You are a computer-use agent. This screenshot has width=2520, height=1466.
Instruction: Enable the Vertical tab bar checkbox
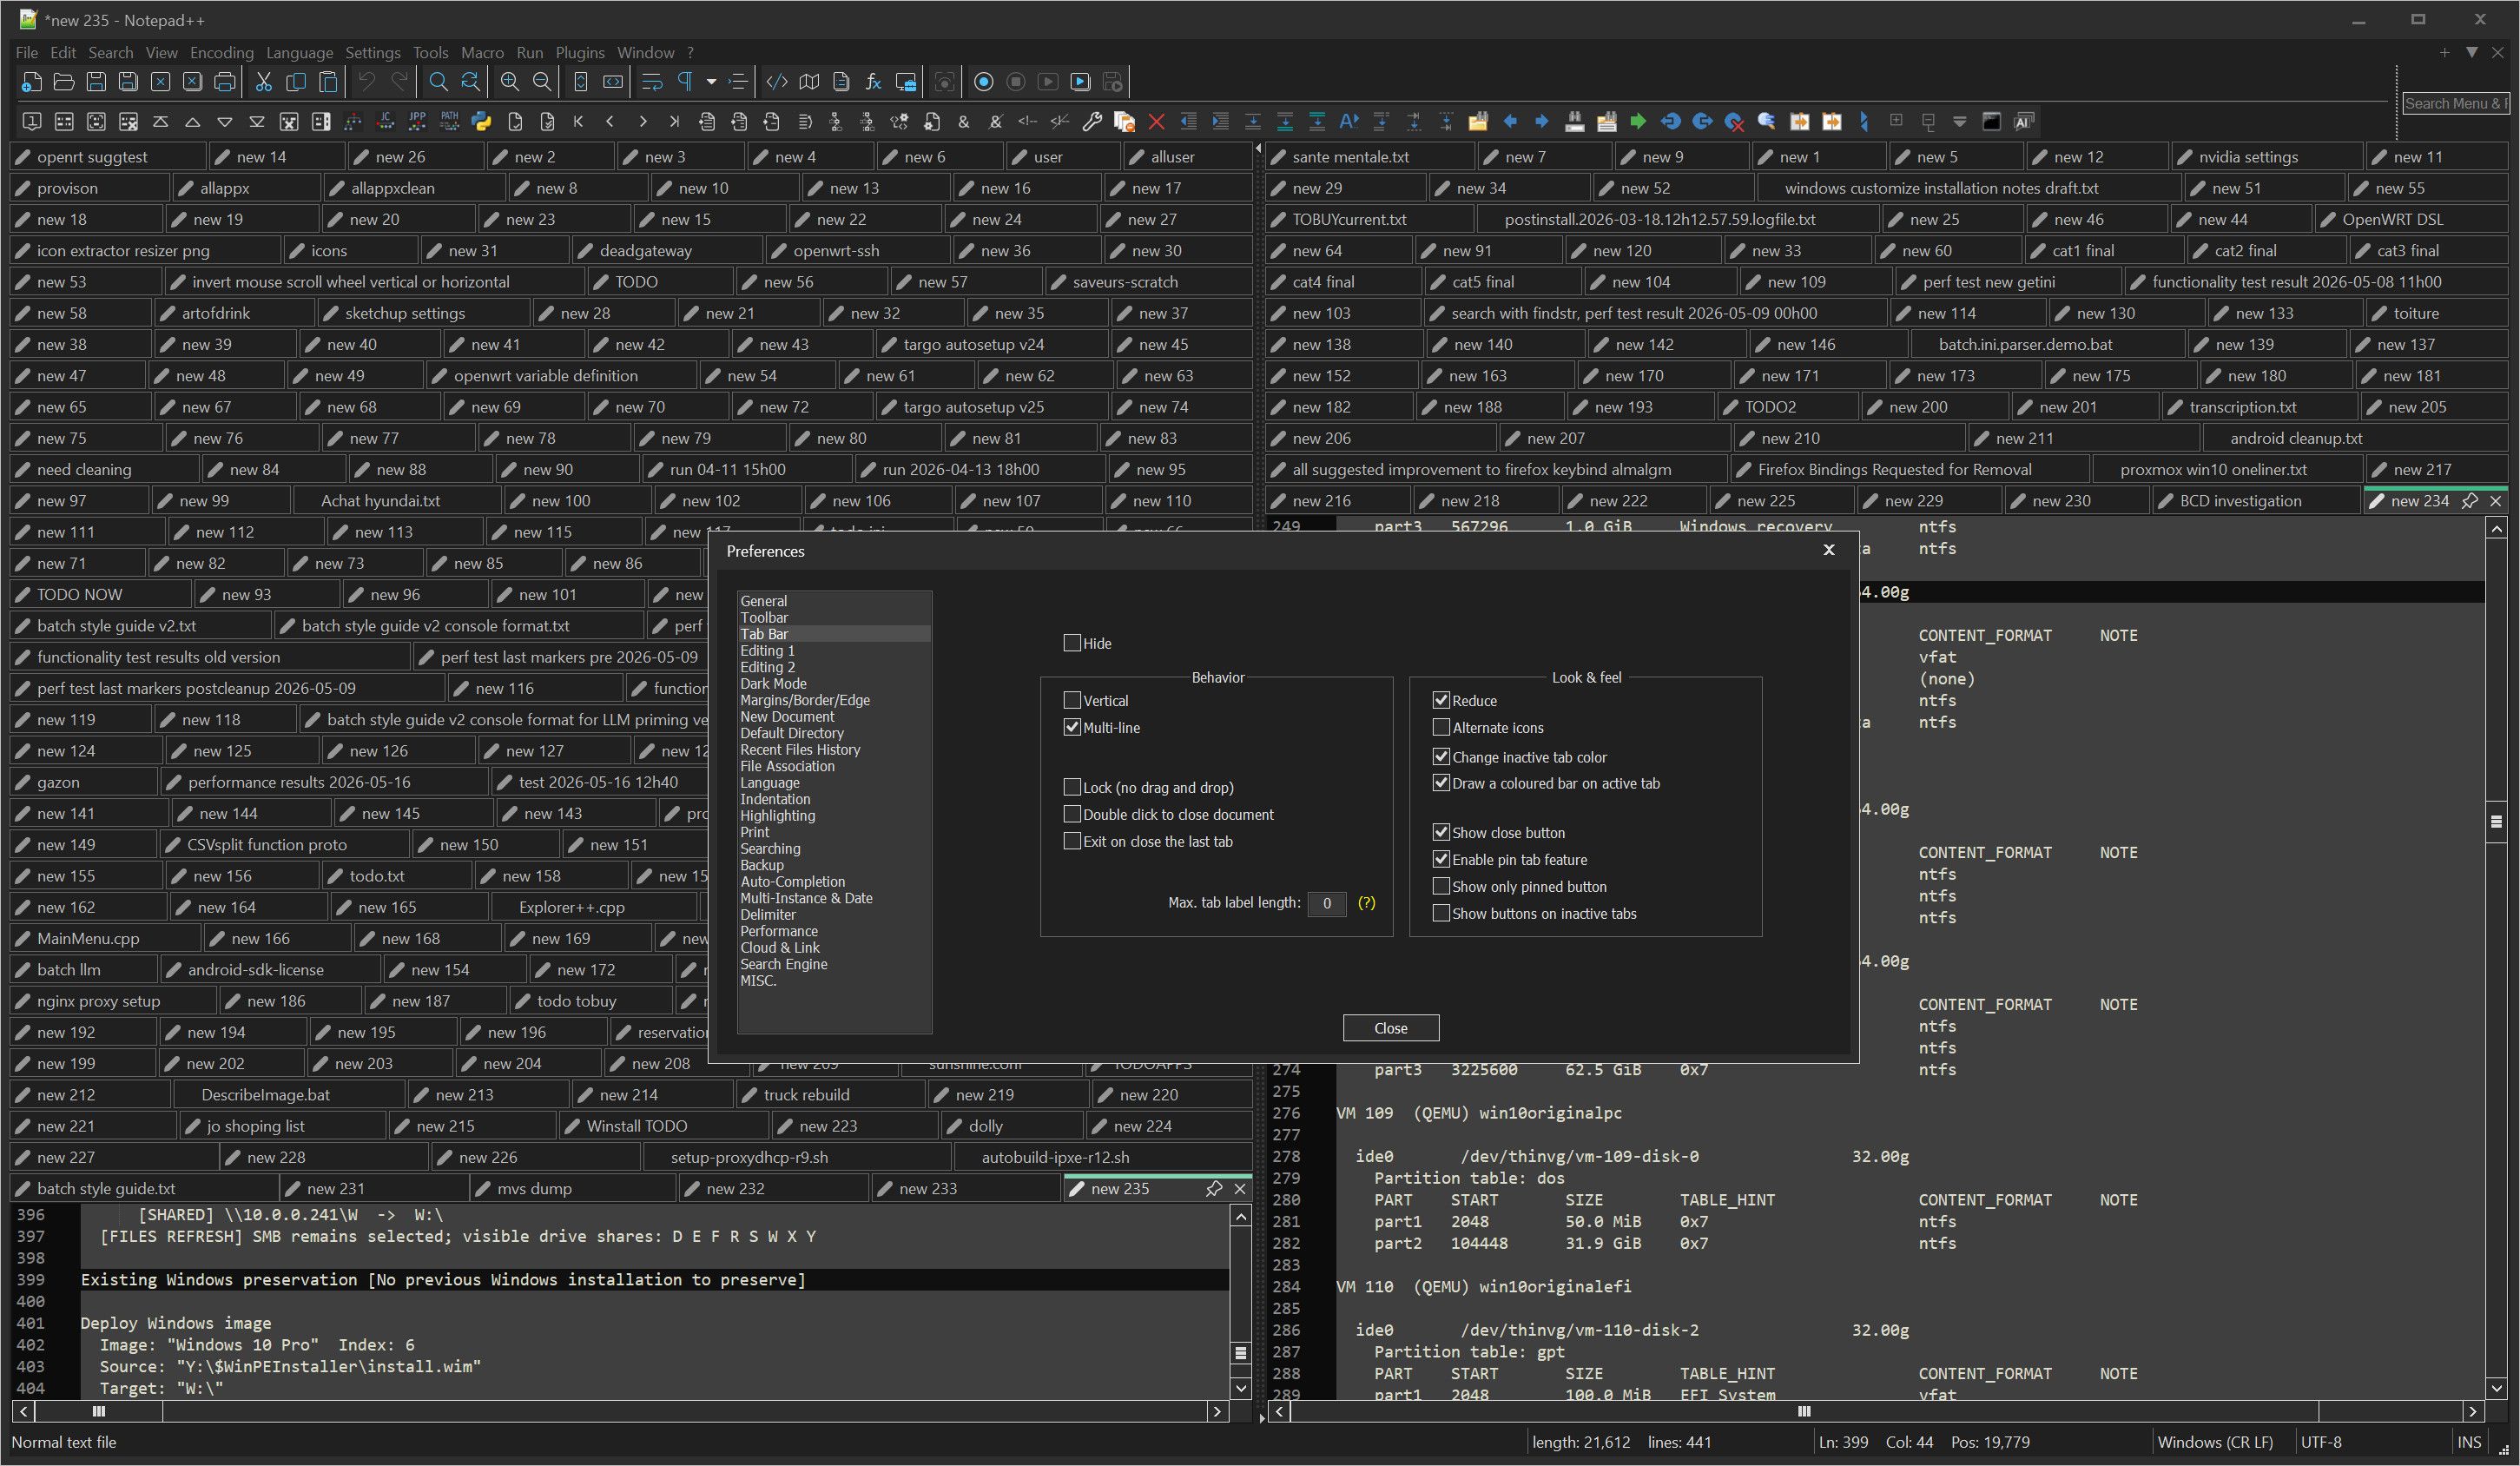1072,700
